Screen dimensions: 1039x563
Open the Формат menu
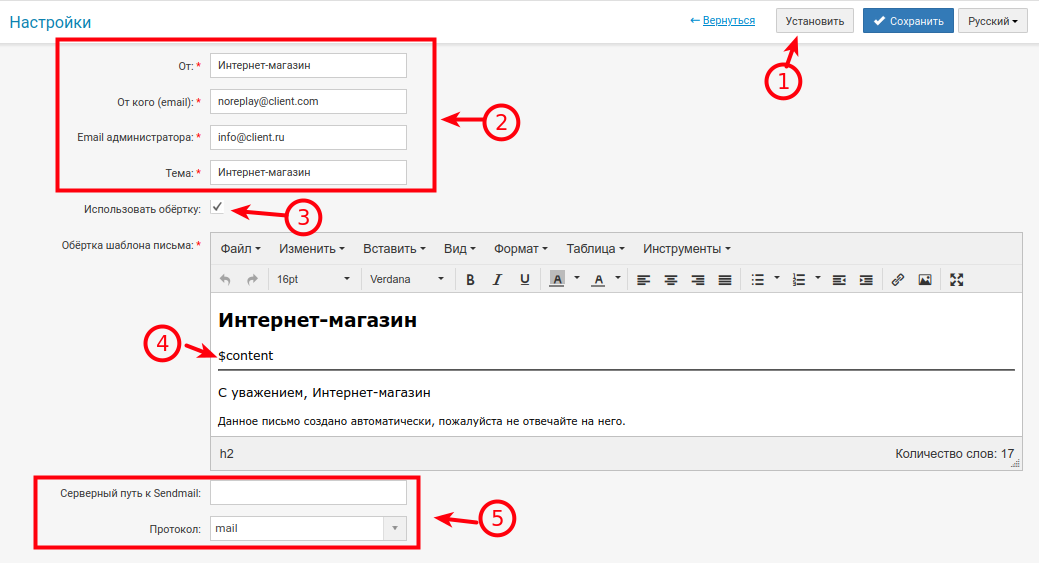click(x=520, y=249)
